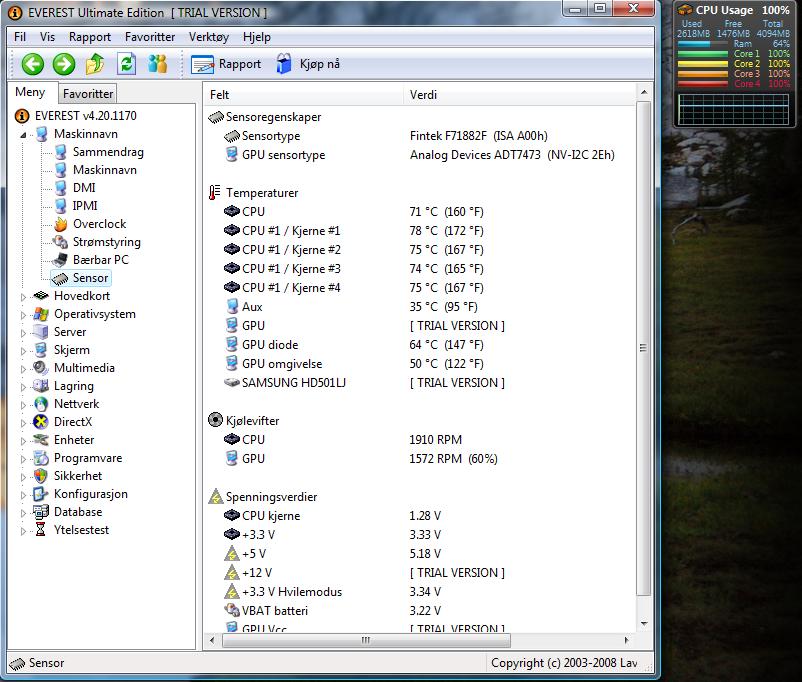Click the Nettverk globe icon
The image size is (802, 682).
(x=40, y=404)
